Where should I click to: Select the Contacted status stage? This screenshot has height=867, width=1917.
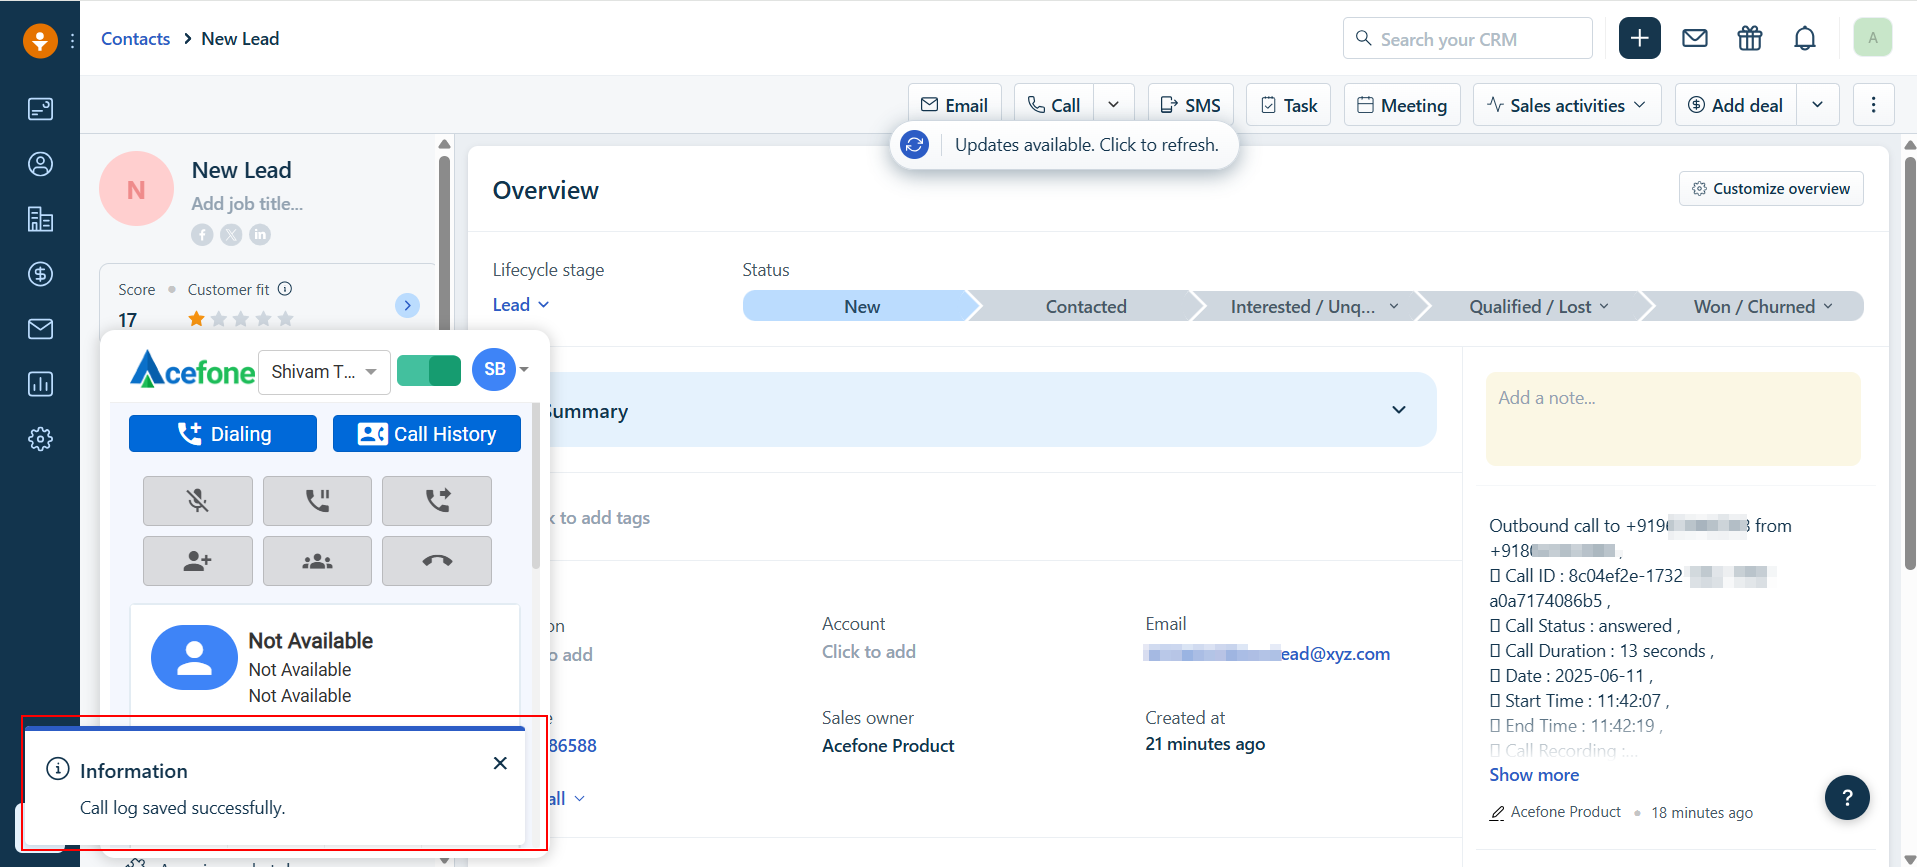[1086, 306]
